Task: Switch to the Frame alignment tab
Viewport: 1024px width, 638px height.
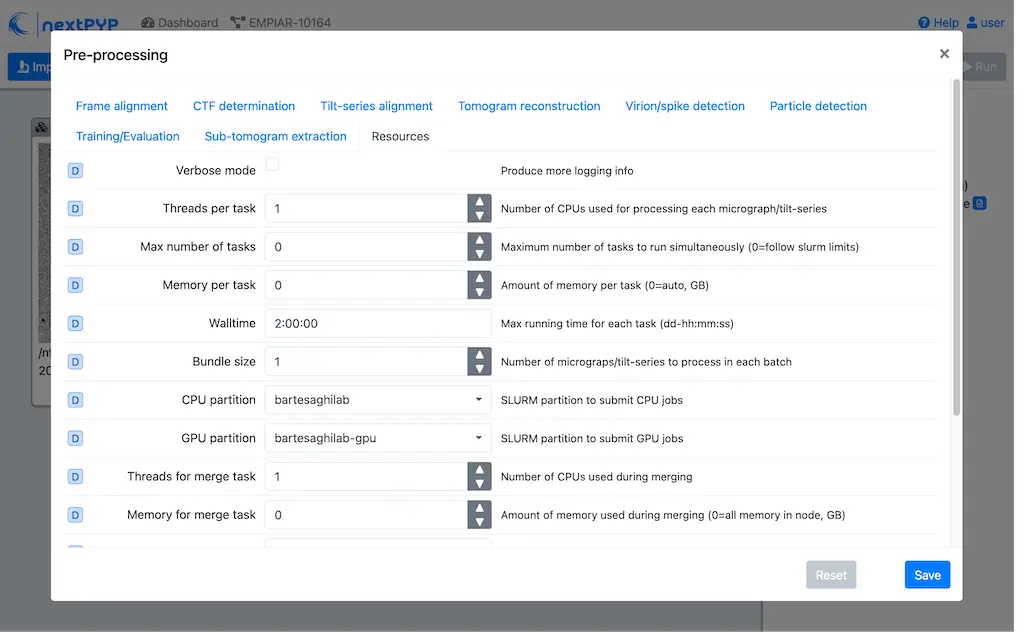Action: [121, 106]
